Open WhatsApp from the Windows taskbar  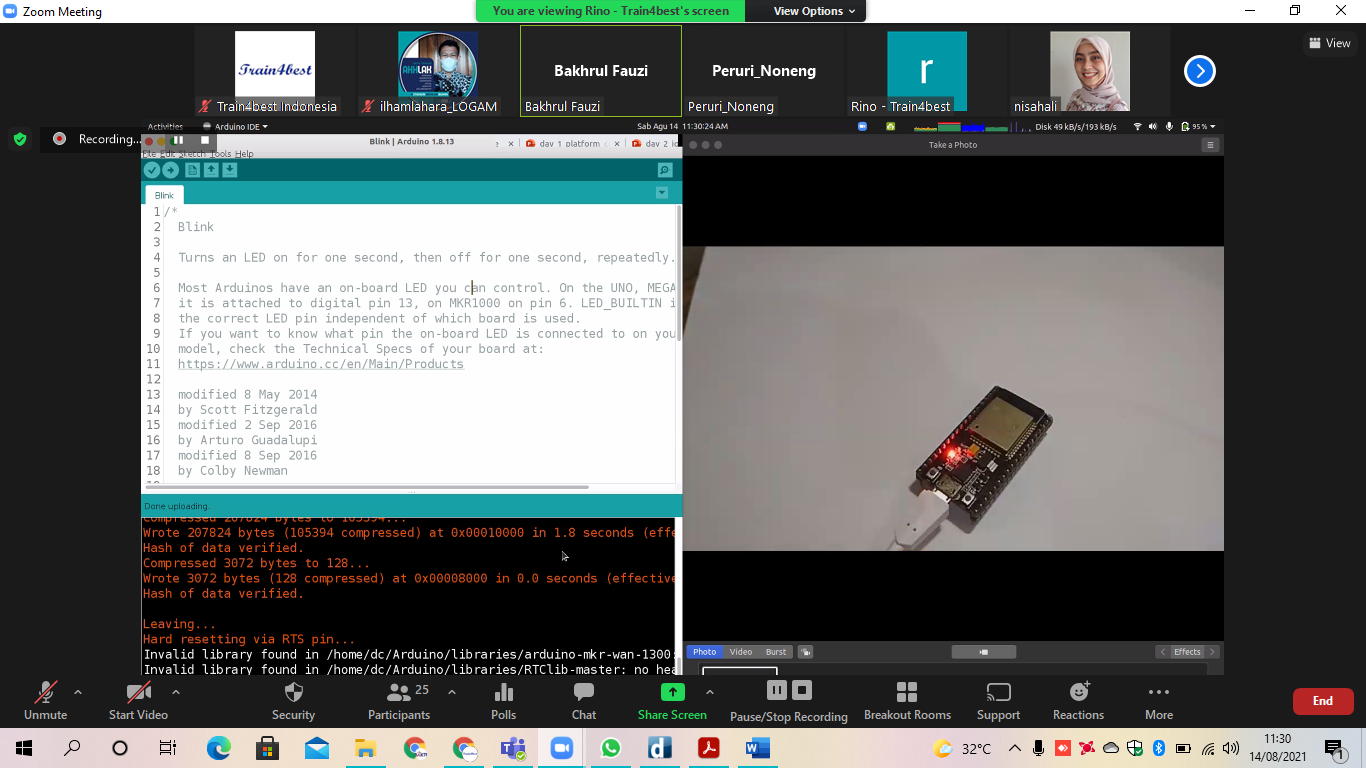(x=611, y=748)
